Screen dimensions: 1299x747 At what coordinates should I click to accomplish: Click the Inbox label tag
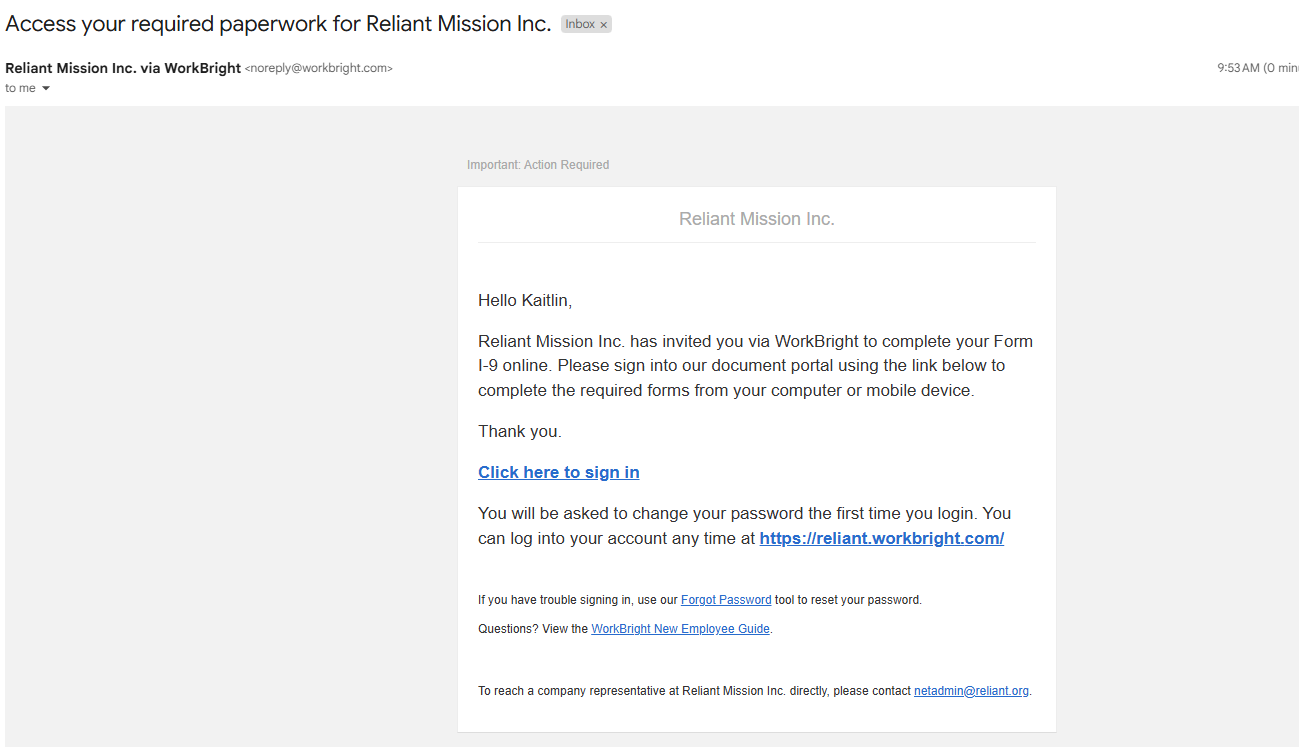[580, 24]
